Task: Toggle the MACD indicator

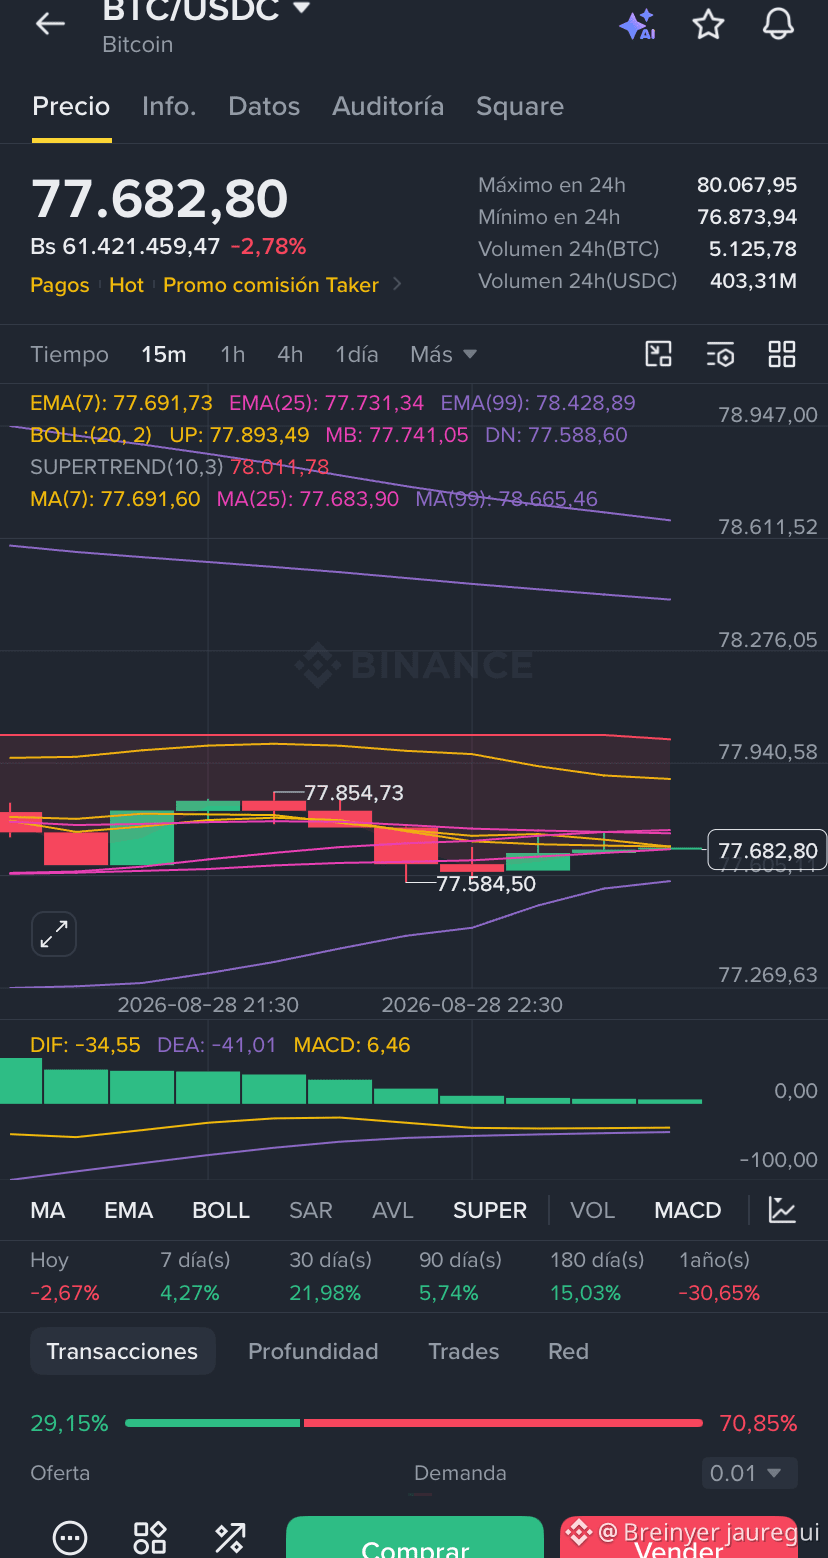Action: click(688, 1210)
